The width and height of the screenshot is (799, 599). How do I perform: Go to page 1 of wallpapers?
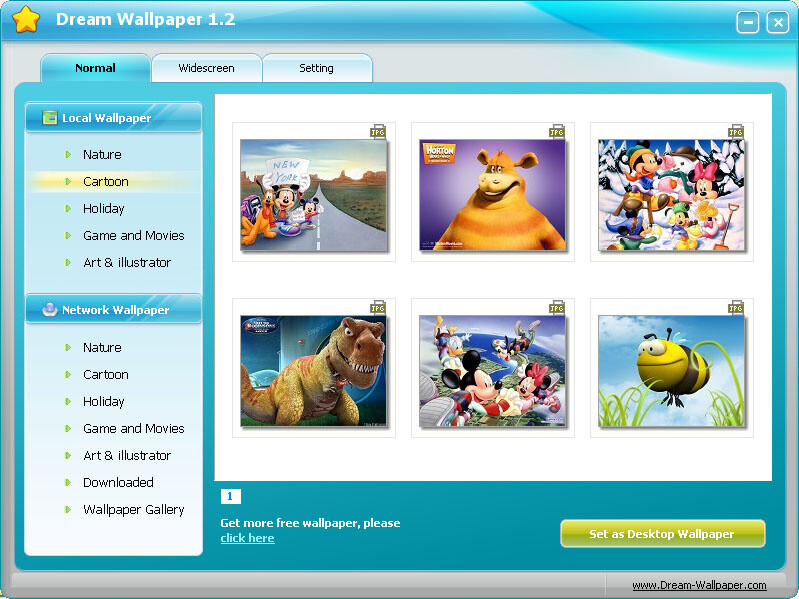(x=230, y=496)
